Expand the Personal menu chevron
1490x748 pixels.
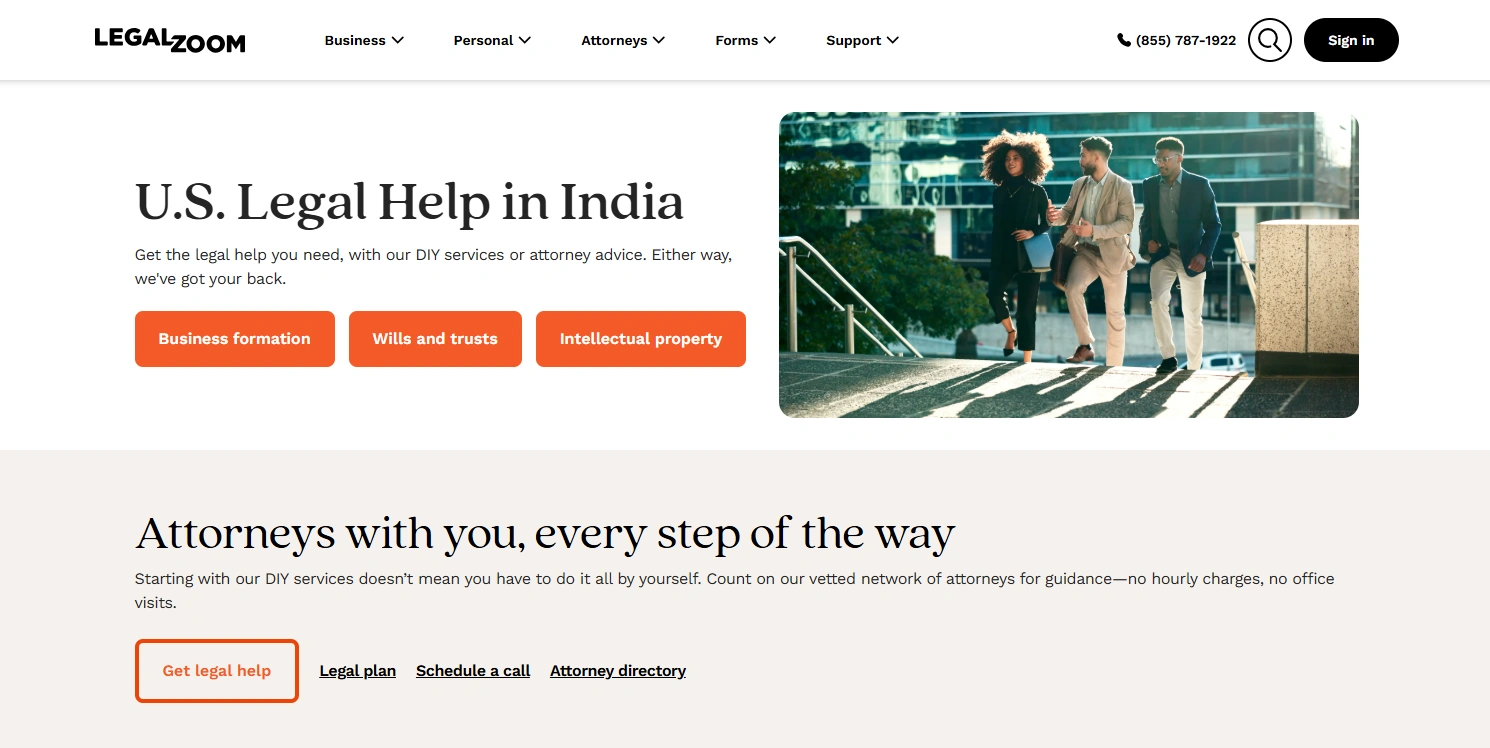pos(525,40)
